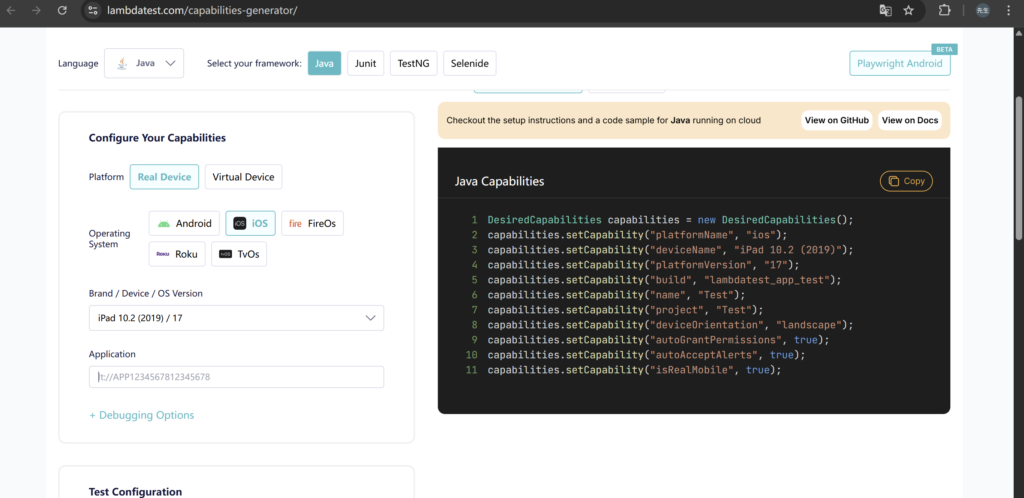Choose Real Device platform
Image resolution: width=1024 pixels, height=498 pixels.
(x=164, y=177)
